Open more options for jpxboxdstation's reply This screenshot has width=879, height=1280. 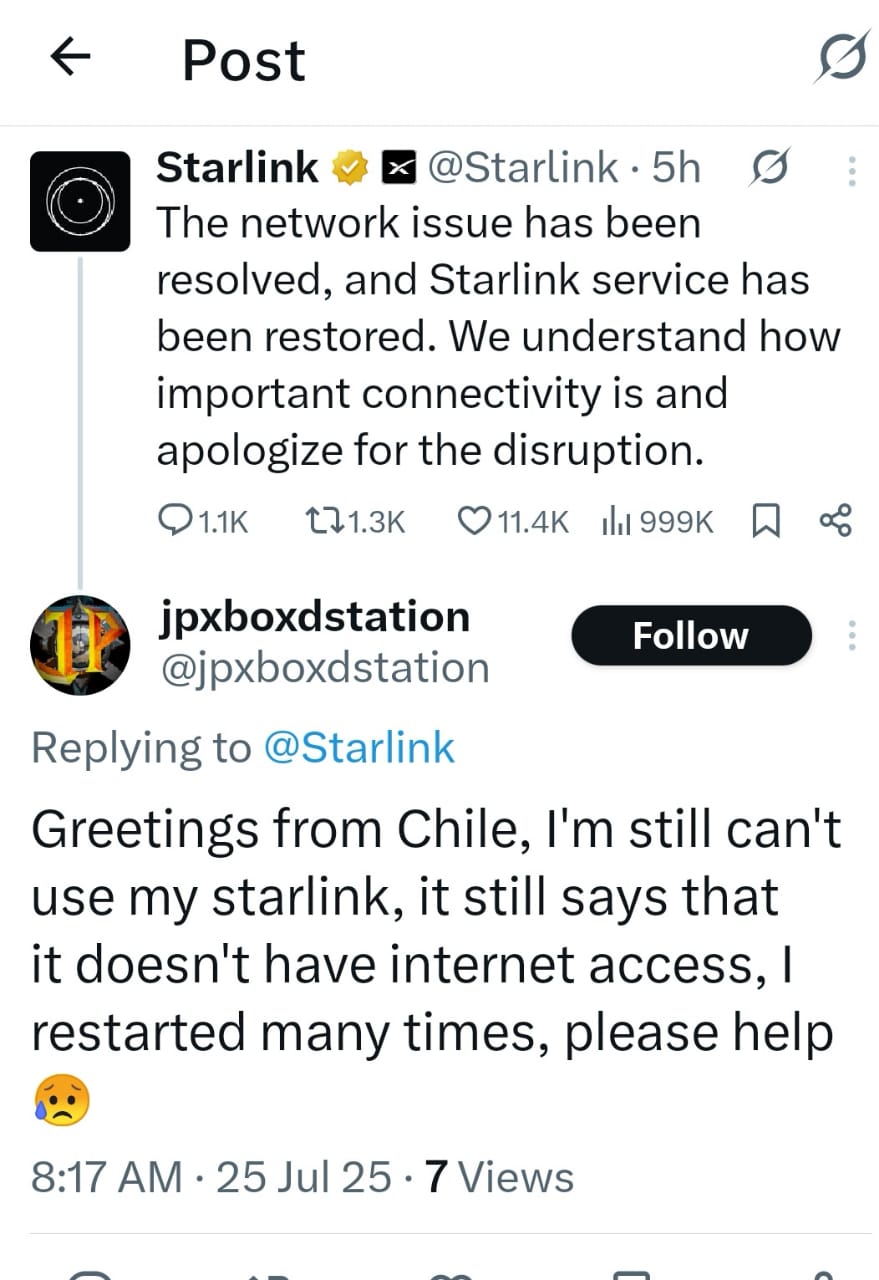coord(851,635)
